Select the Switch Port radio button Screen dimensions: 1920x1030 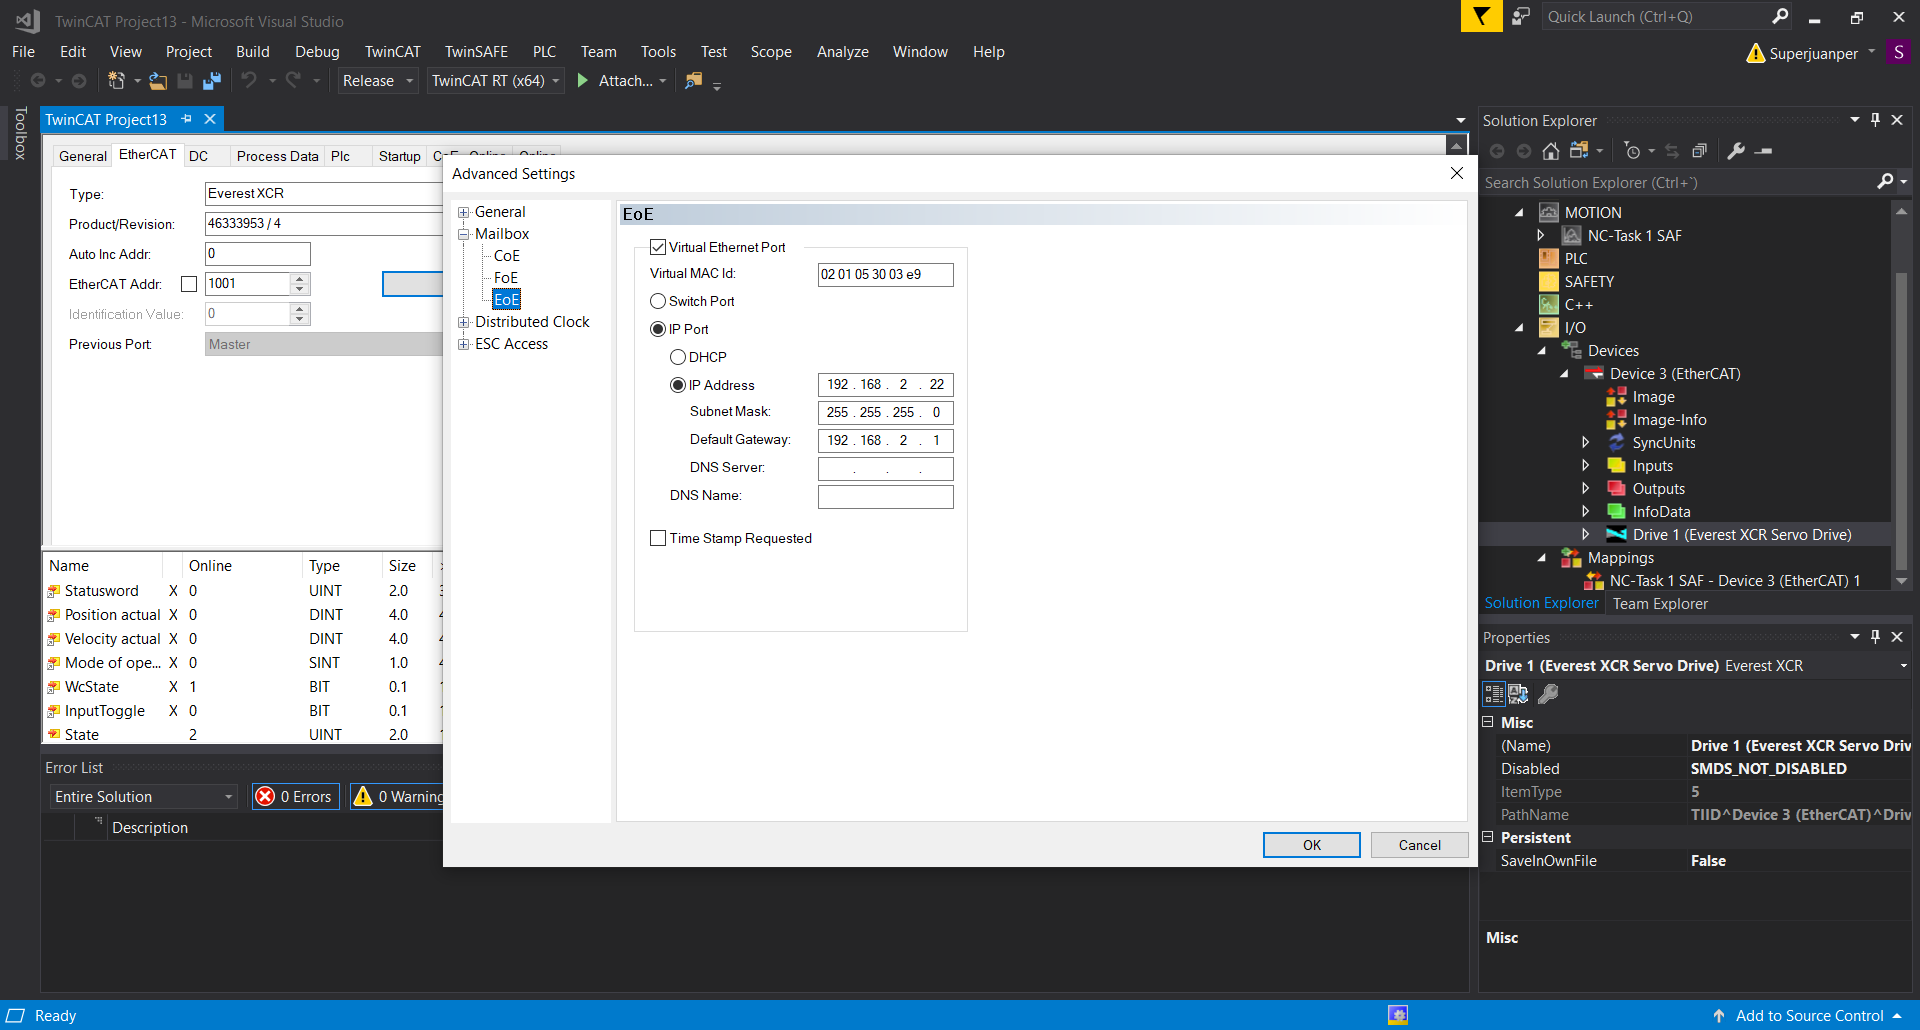(x=658, y=301)
